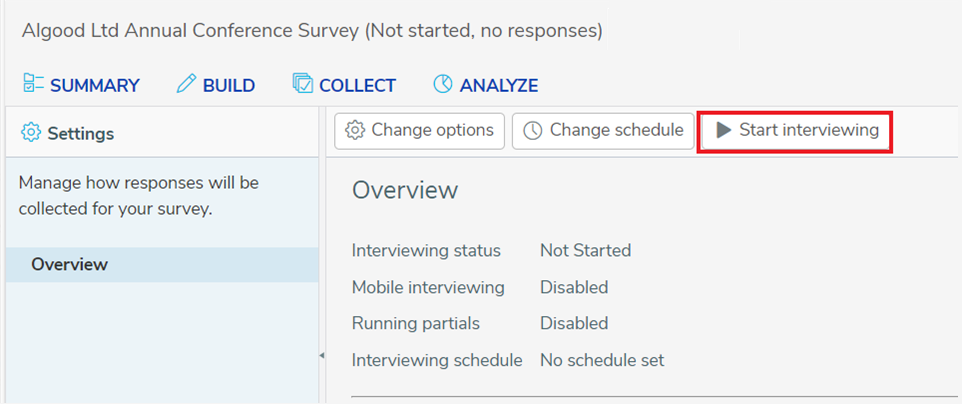Click the Analyze pie chart icon
The width and height of the screenshot is (962, 404).
pos(442,84)
